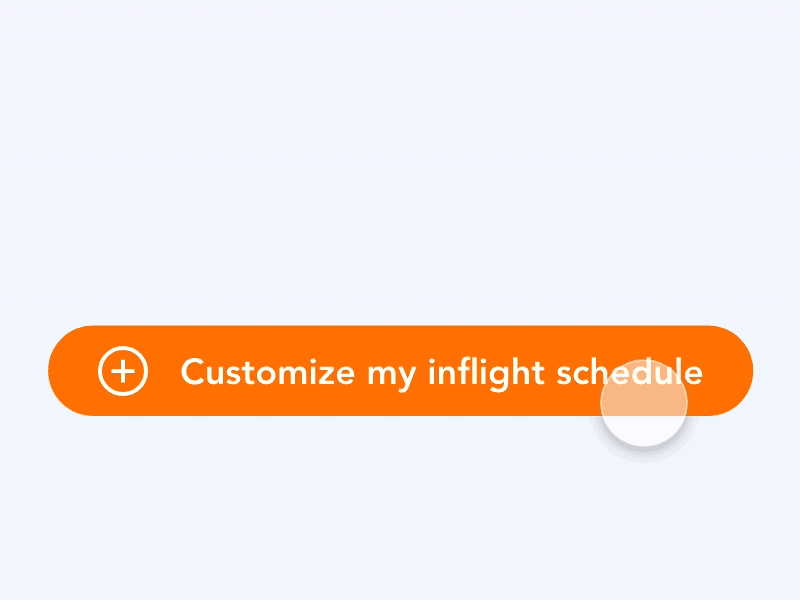This screenshot has width=800, height=600.
Task: Select the plus symbol inside the white circle
Action: (x=123, y=371)
